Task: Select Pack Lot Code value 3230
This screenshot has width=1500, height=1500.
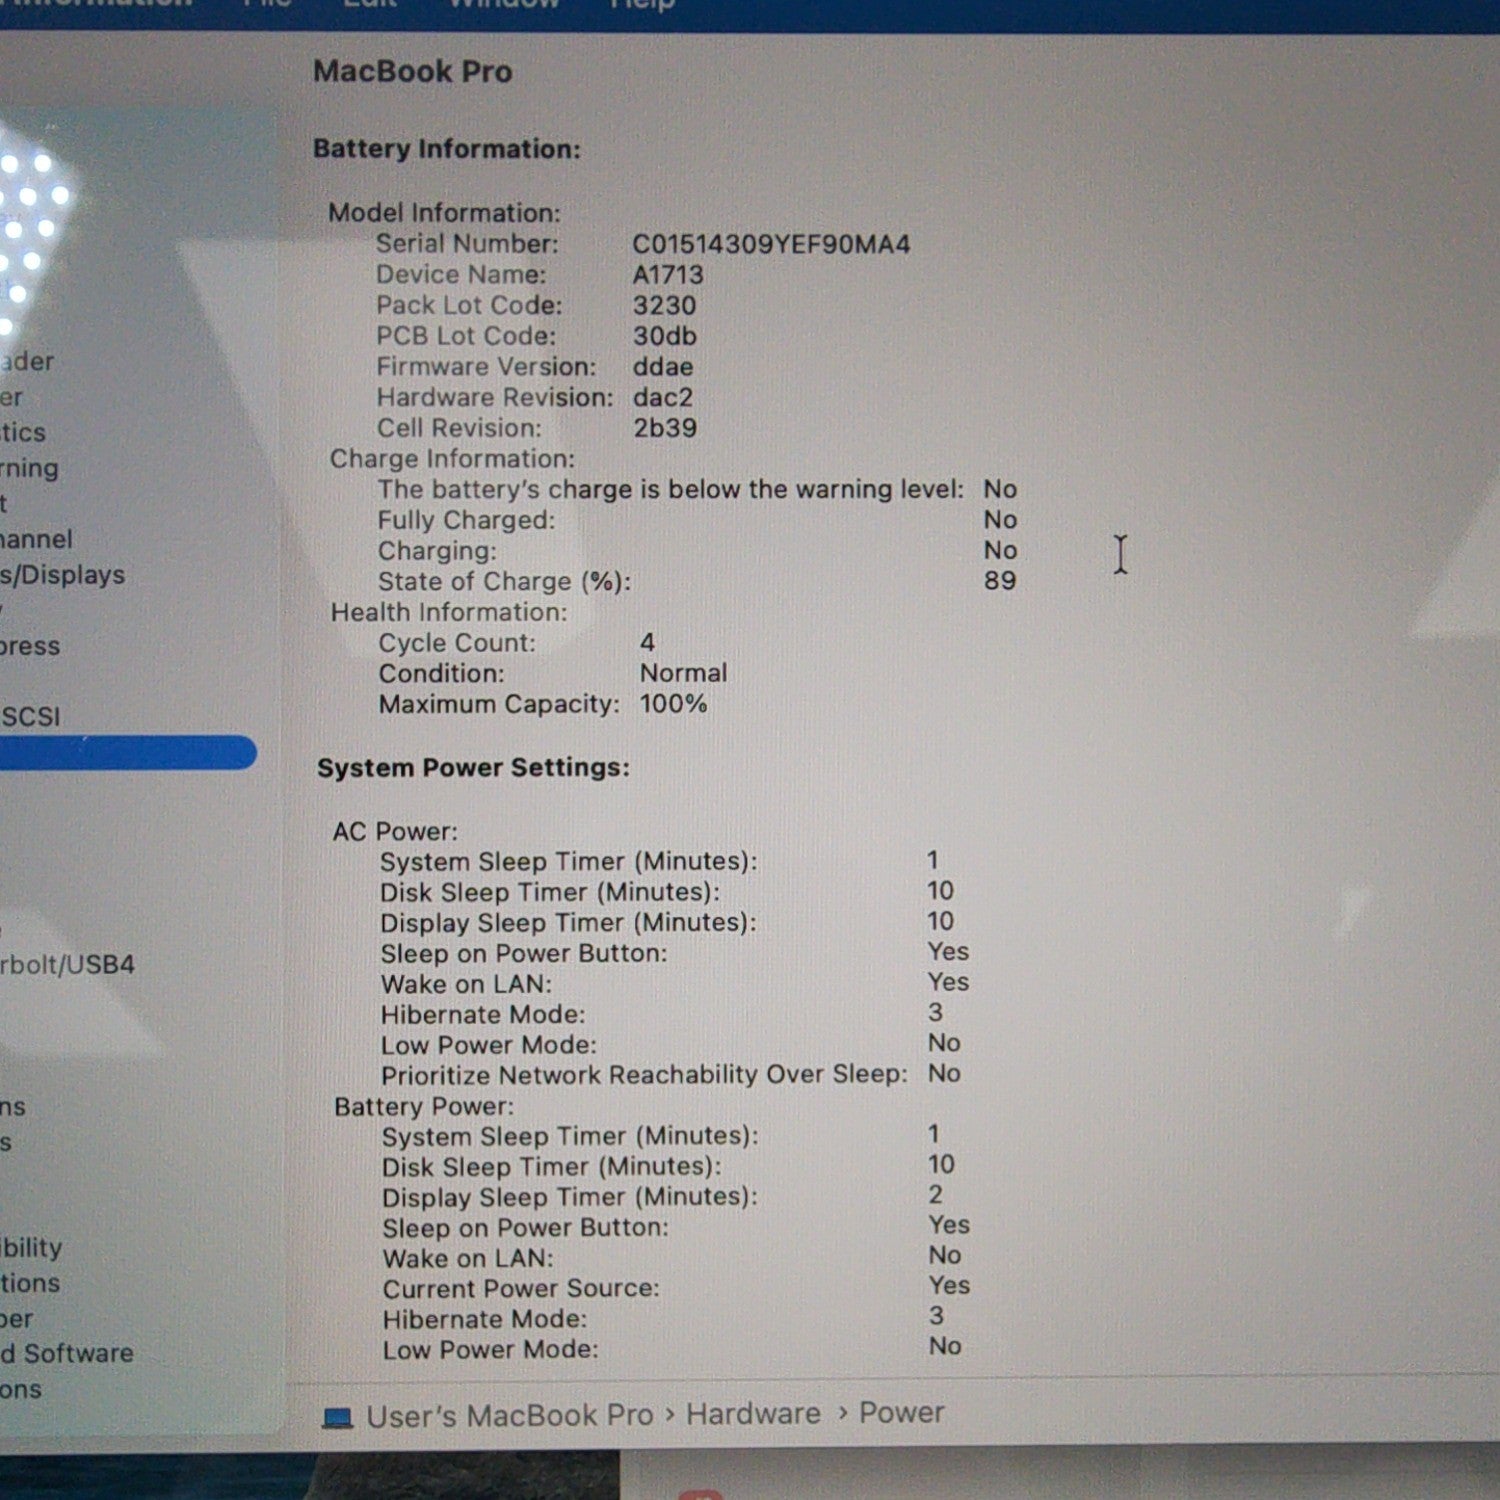Action: [664, 306]
